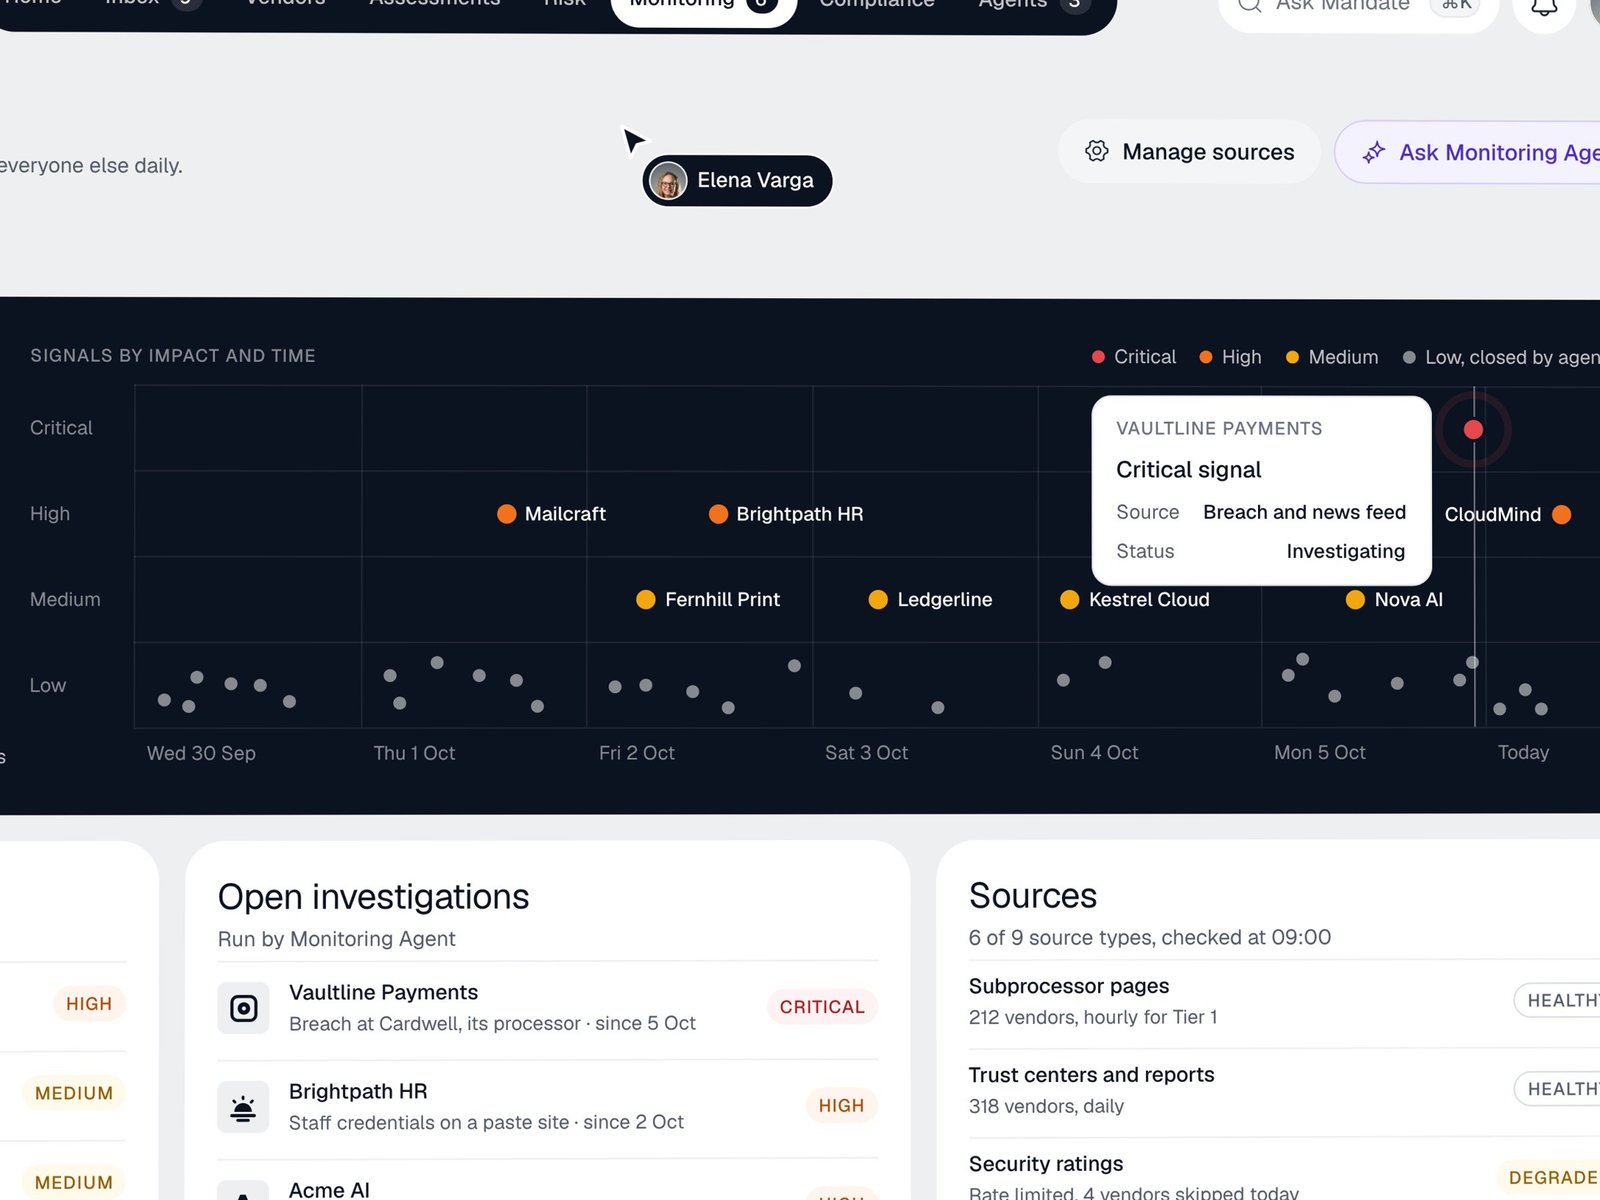Click the Vaultline Payments icon in Open investigations
1600x1200 pixels.
[243, 1008]
